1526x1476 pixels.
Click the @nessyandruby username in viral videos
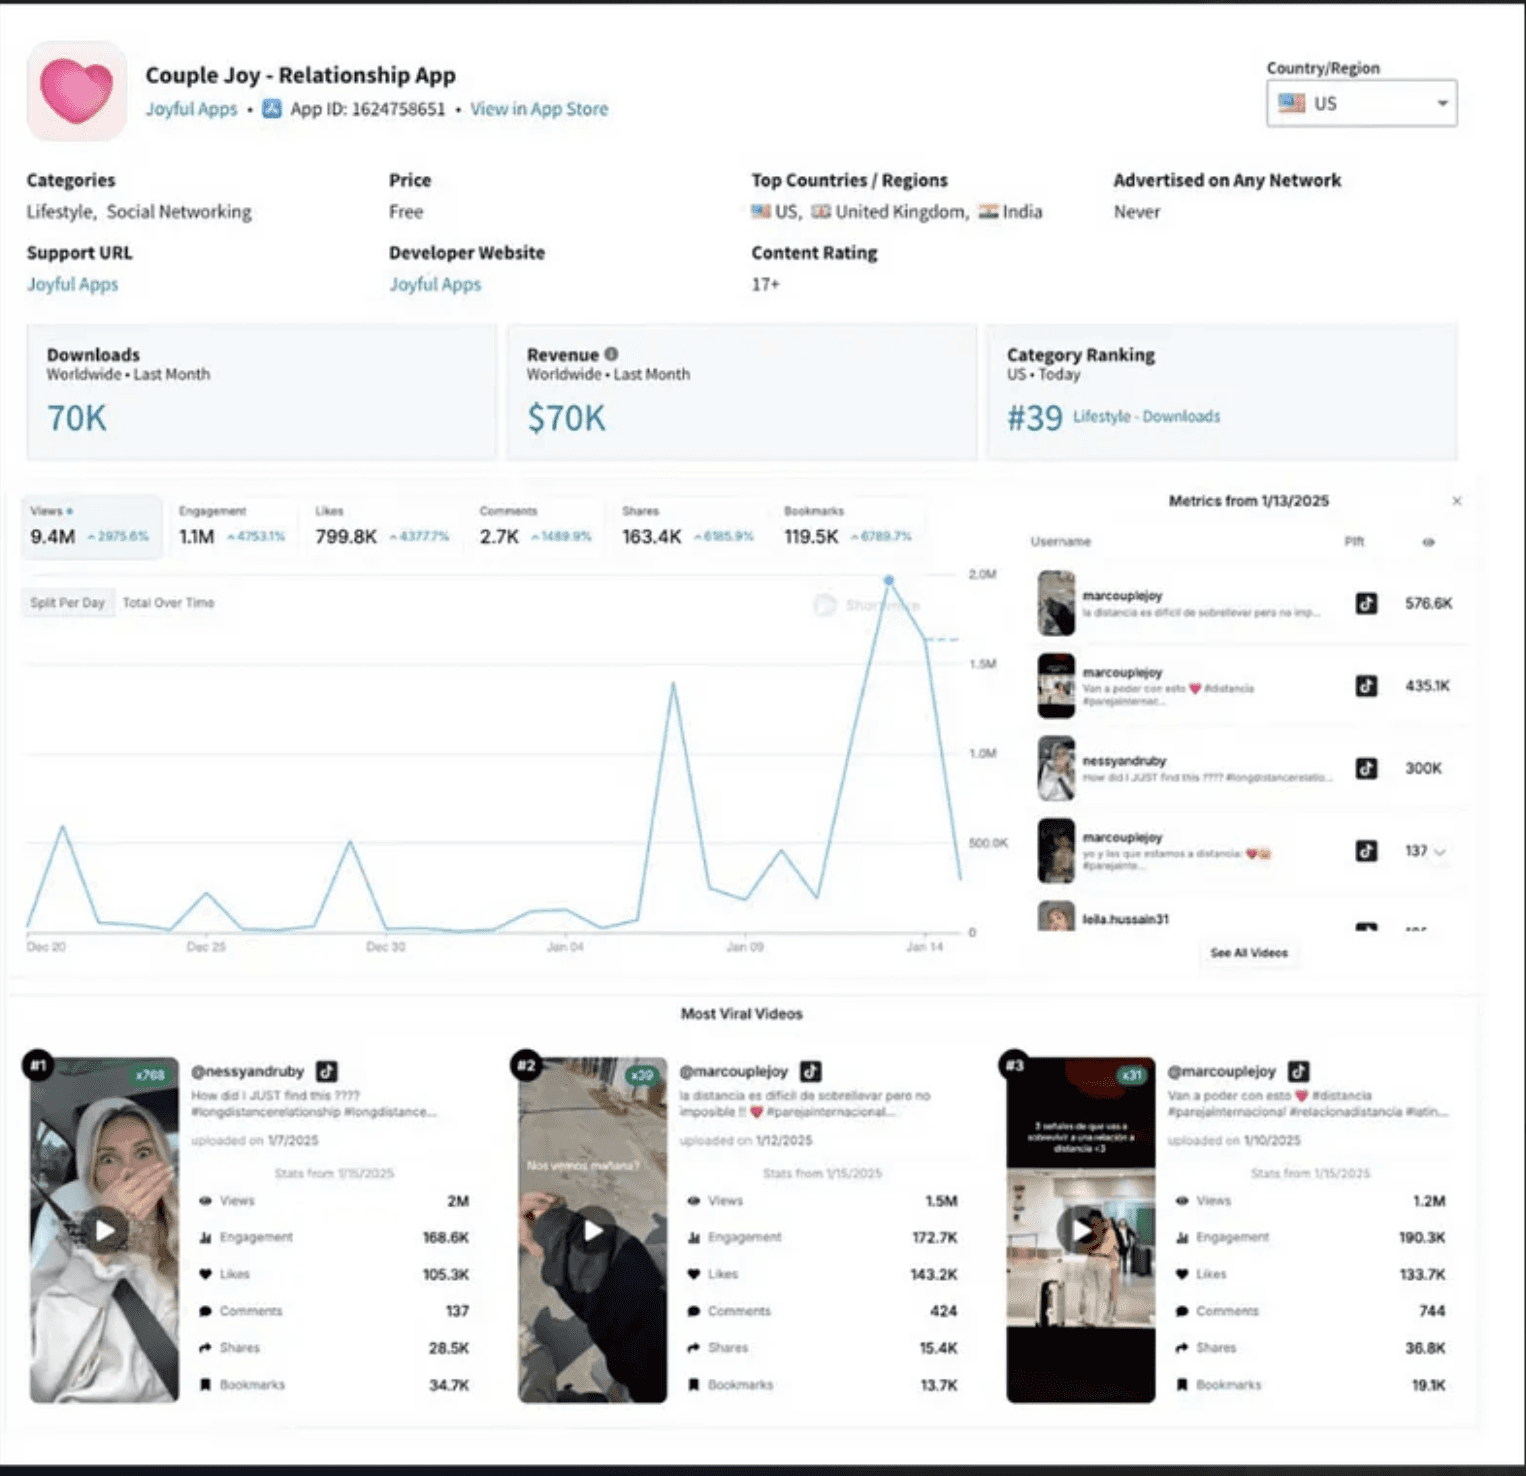(247, 1071)
